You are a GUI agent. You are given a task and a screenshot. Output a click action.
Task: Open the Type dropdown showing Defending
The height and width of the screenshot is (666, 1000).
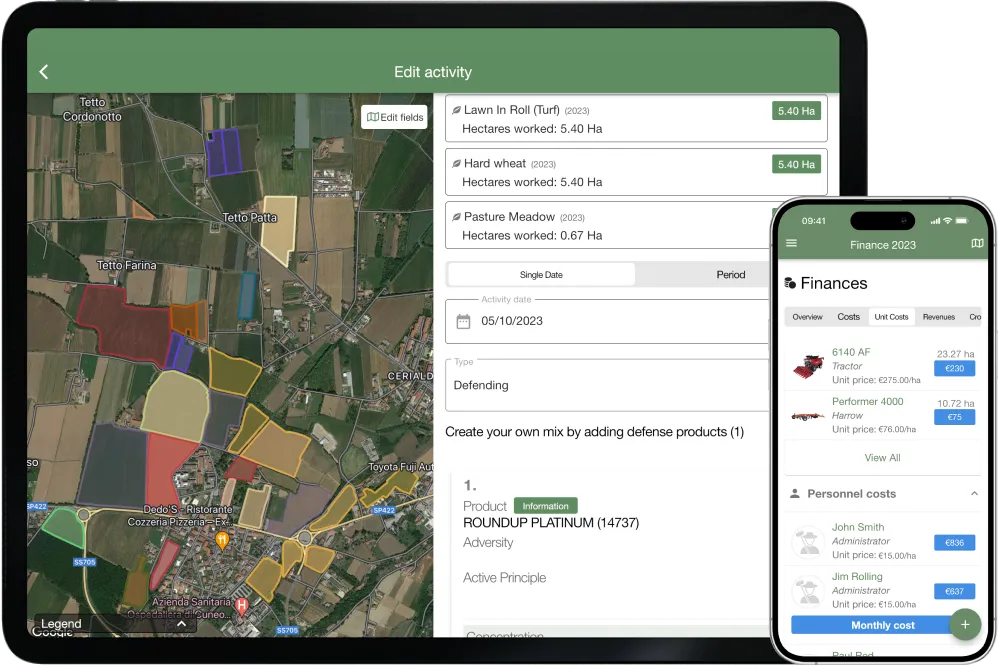coord(609,385)
